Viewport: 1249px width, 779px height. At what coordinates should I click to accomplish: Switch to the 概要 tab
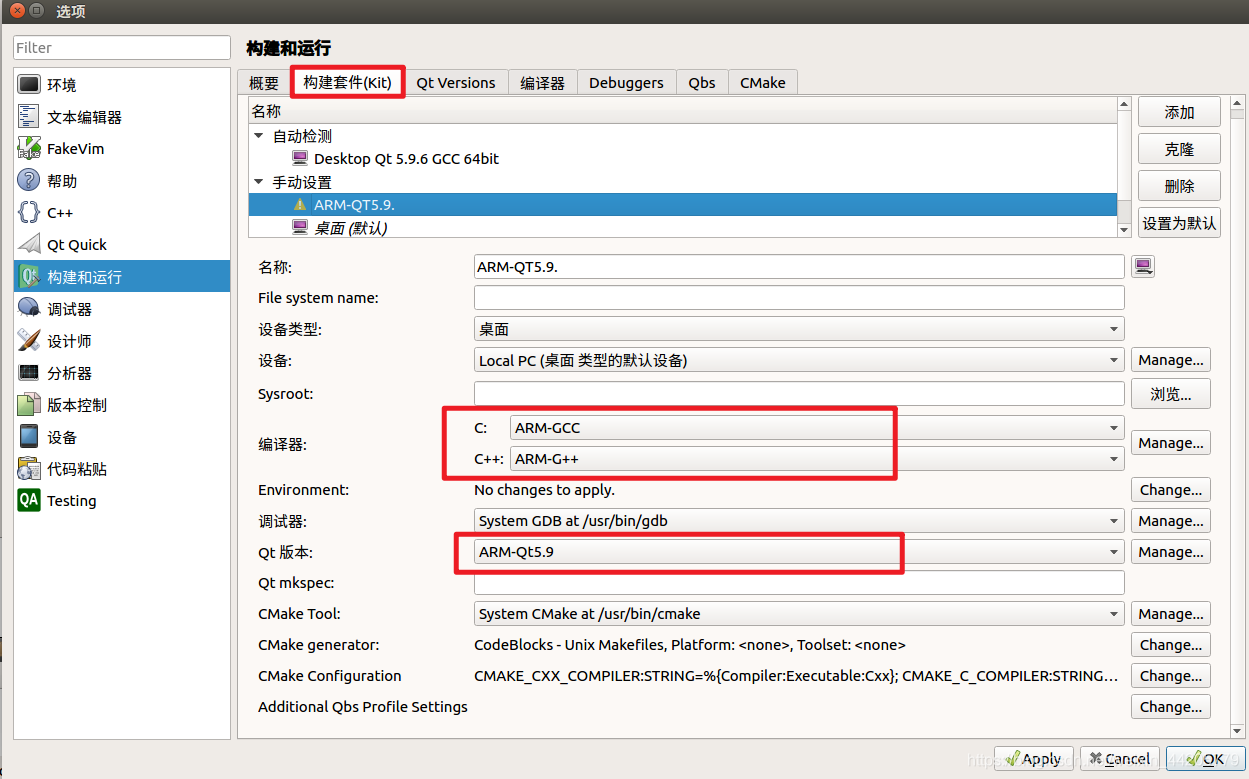pos(264,83)
